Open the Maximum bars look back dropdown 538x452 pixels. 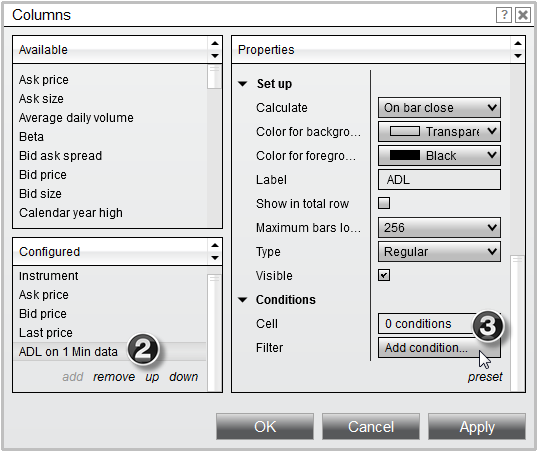pos(439,228)
